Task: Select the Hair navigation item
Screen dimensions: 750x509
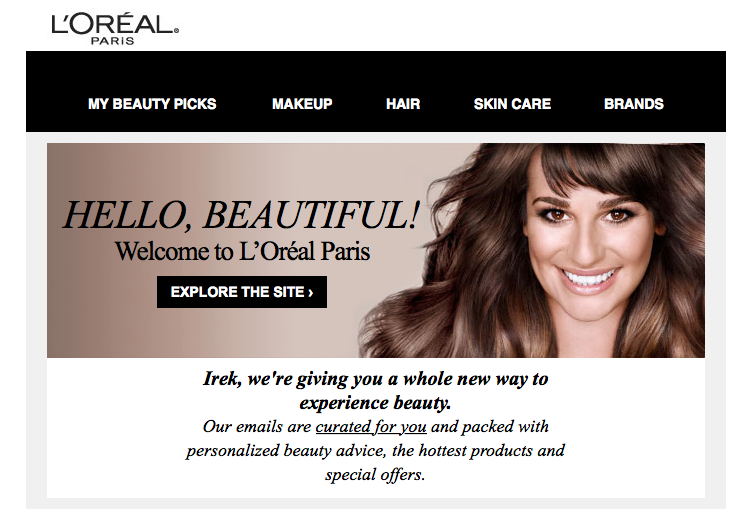Action: click(403, 104)
